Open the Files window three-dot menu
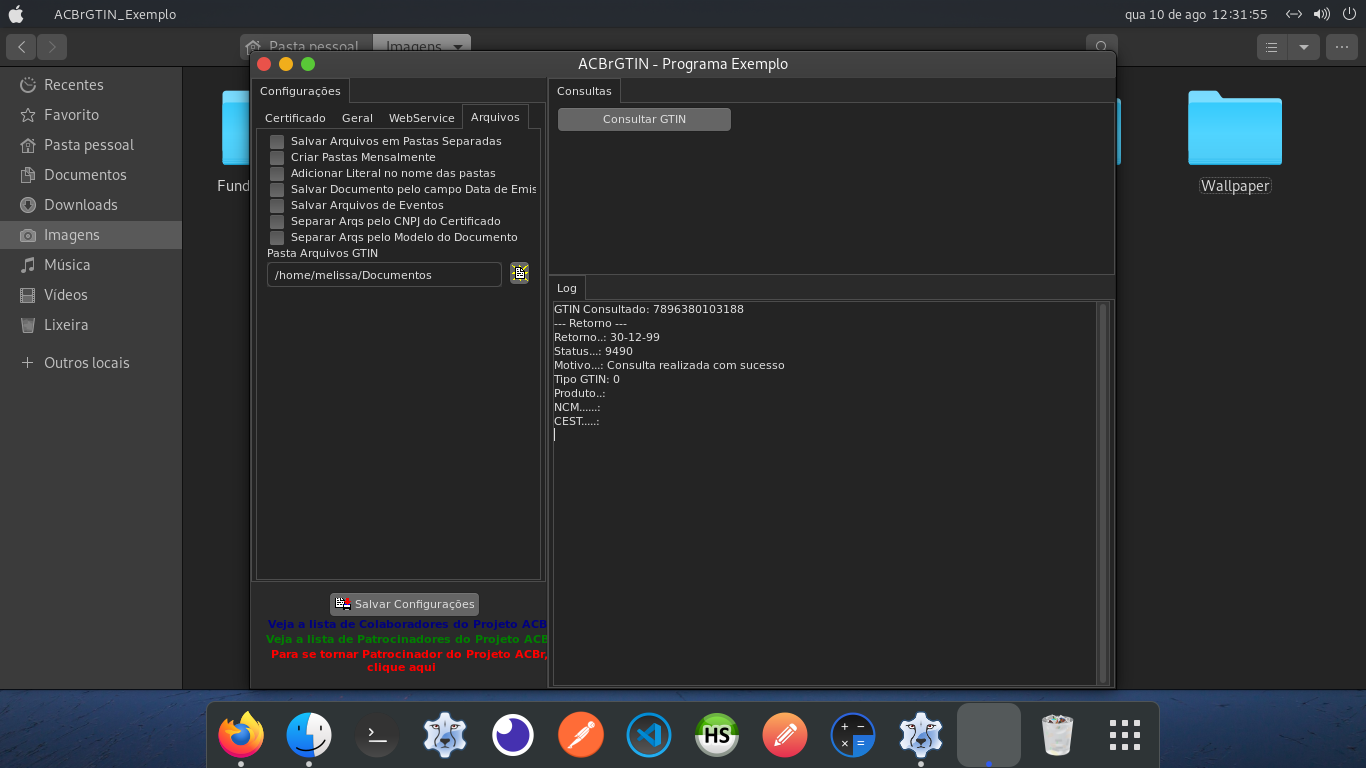Screen dimensions: 1366x768 click(x=1341, y=47)
